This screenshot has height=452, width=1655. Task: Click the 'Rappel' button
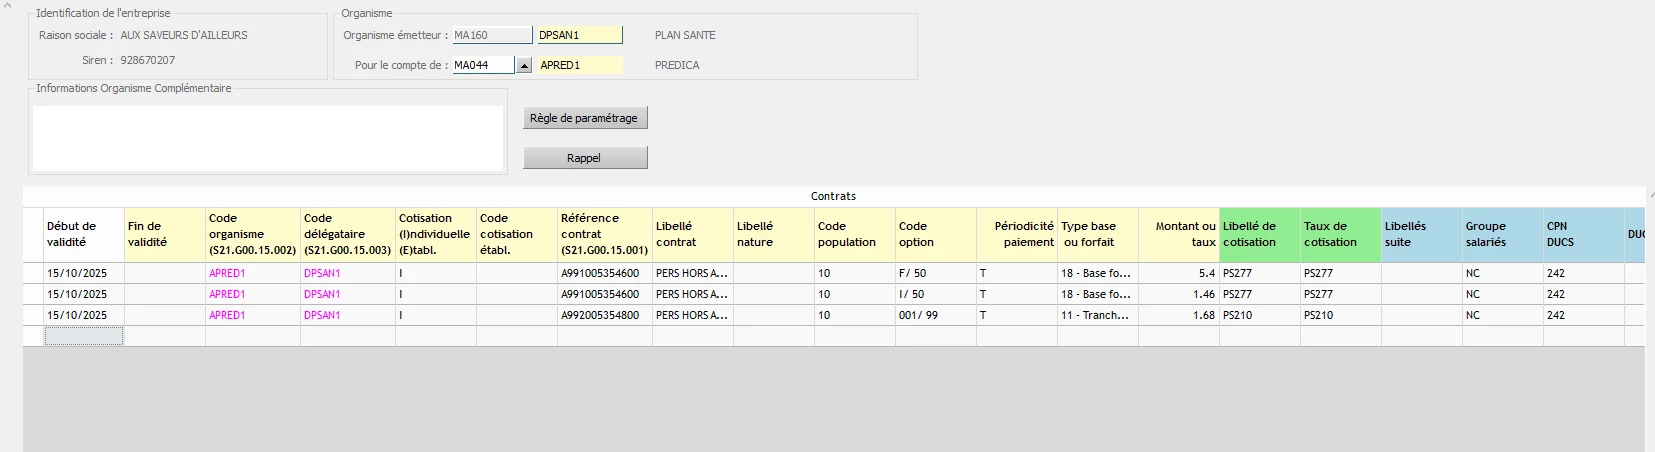pos(585,158)
